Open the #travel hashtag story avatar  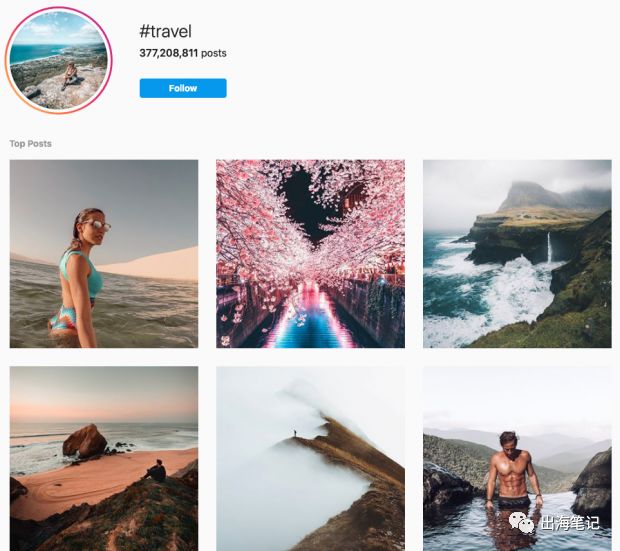point(59,60)
